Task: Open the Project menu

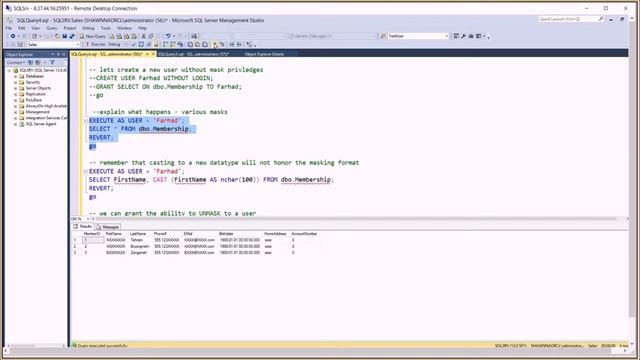Action: 70,28
